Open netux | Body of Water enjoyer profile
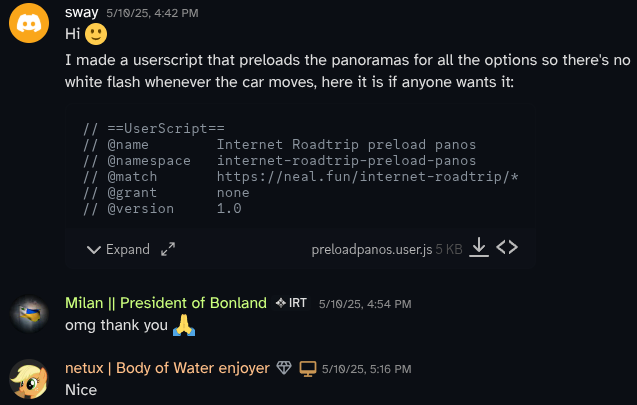 (167, 368)
